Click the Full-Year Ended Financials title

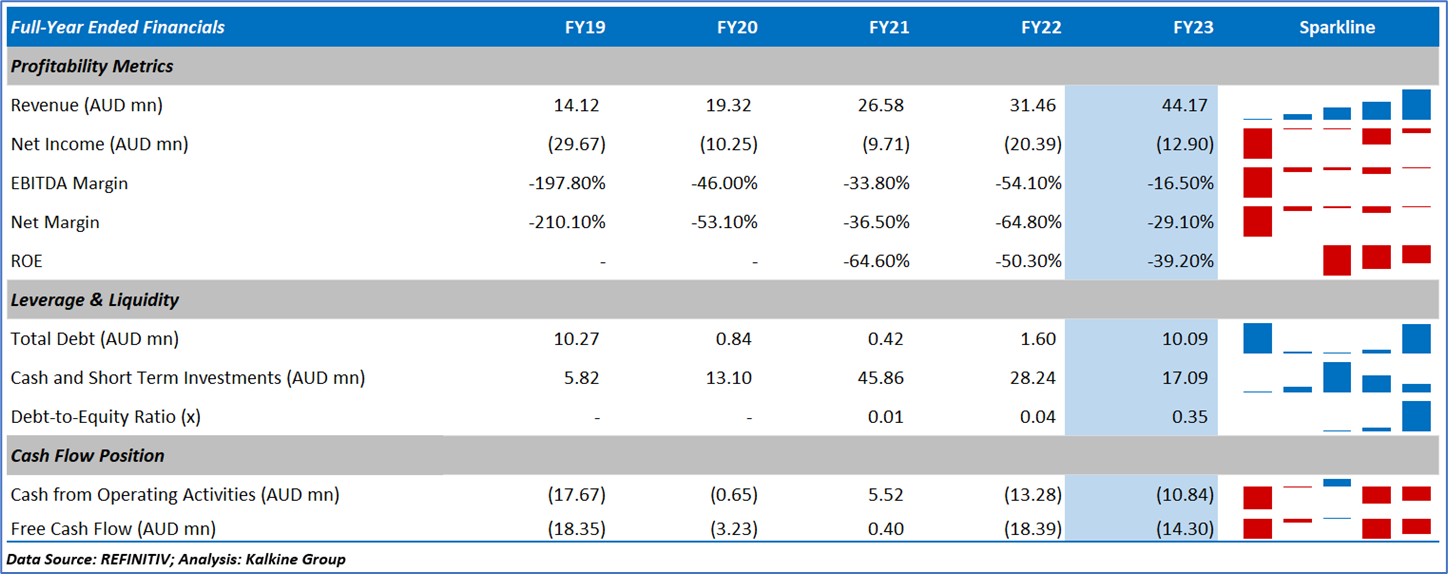[118, 27]
